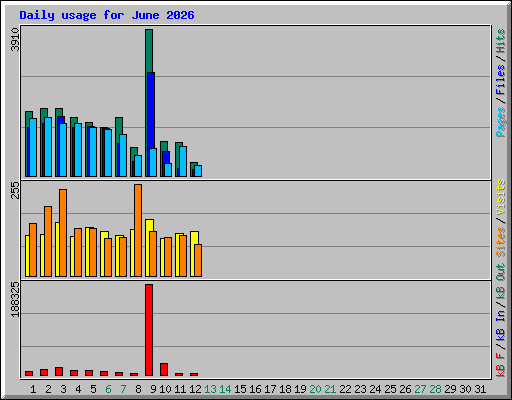Click day 31 on the x-axis

pyautogui.click(x=480, y=389)
